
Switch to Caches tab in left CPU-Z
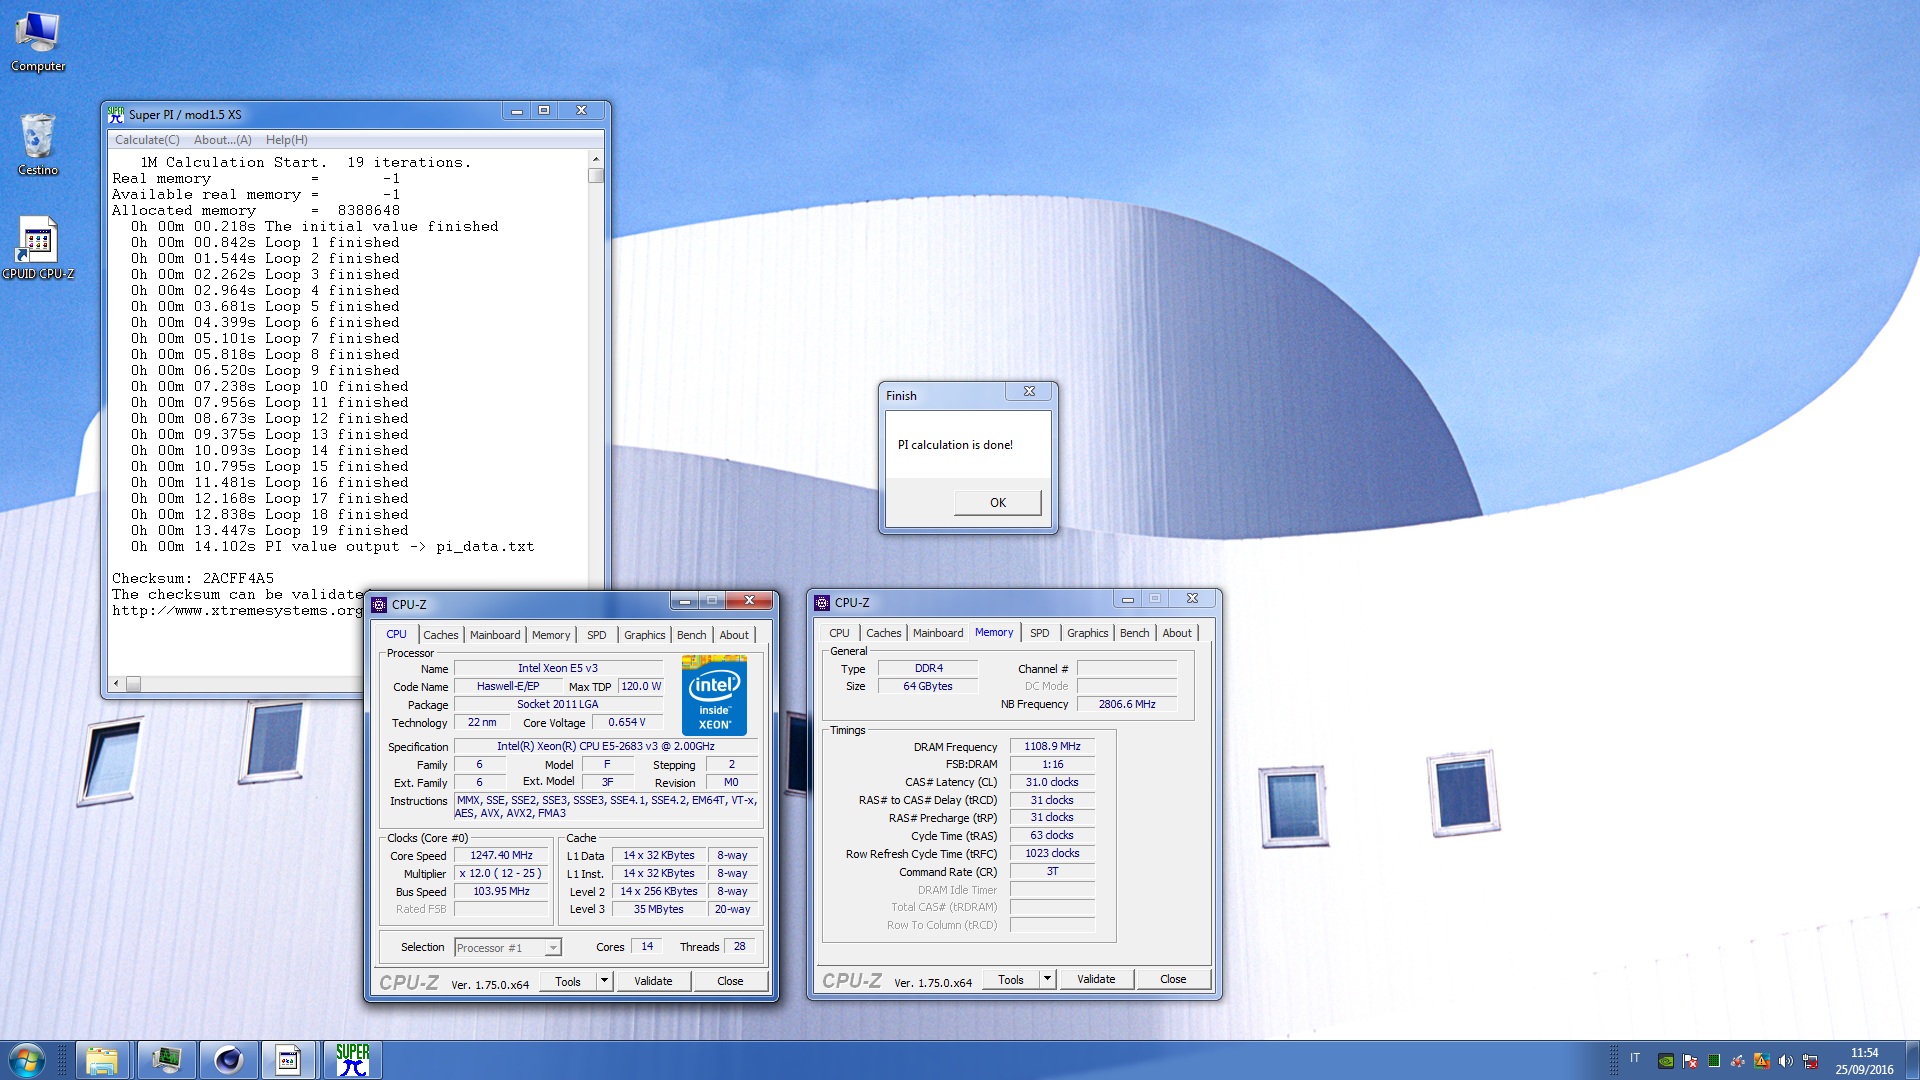440,635
